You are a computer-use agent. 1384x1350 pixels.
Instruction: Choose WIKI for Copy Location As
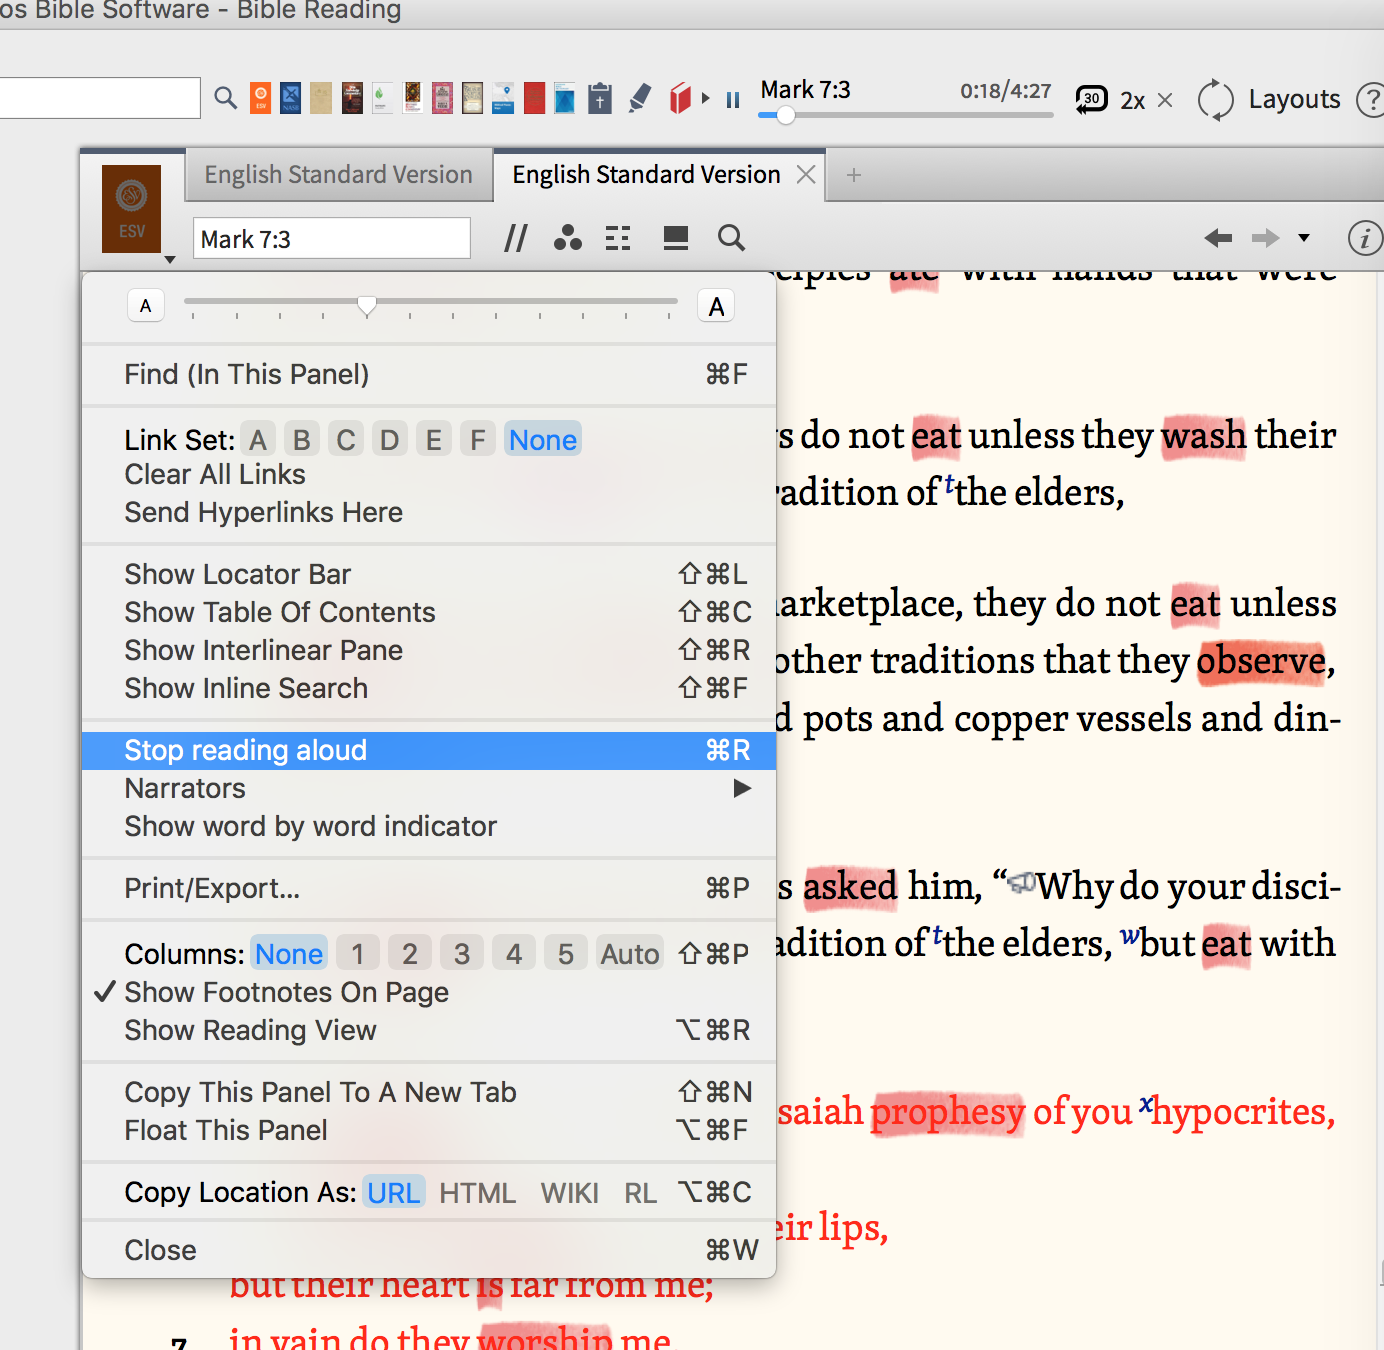point(570,1192)
